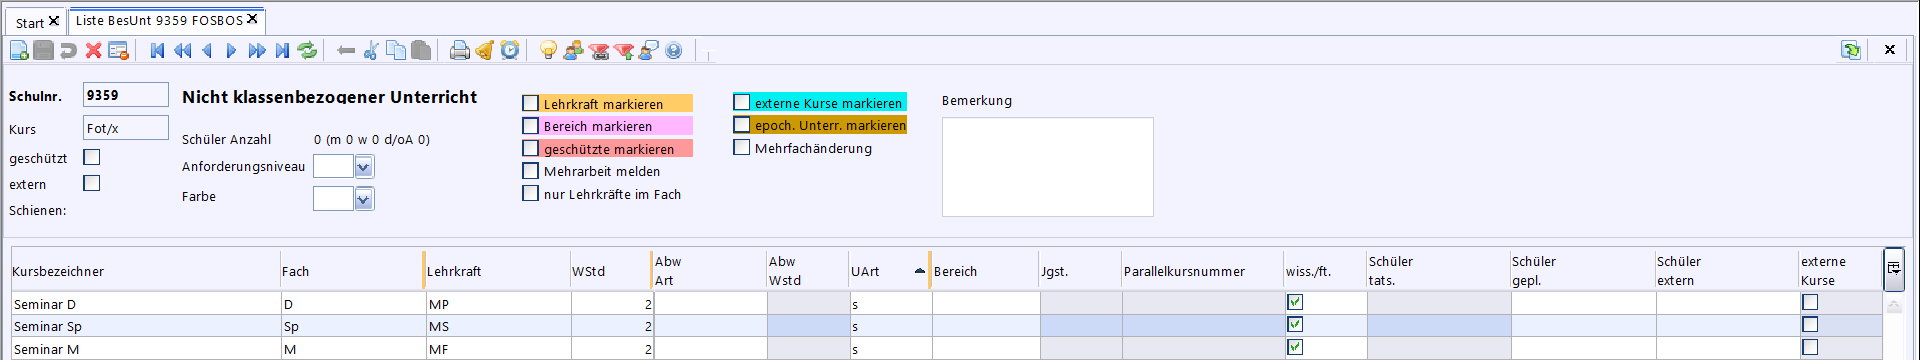Image resolution: width=1920 pixels, height=360 pixels.
Task: Jump to the first record
Action: [157, 50]
